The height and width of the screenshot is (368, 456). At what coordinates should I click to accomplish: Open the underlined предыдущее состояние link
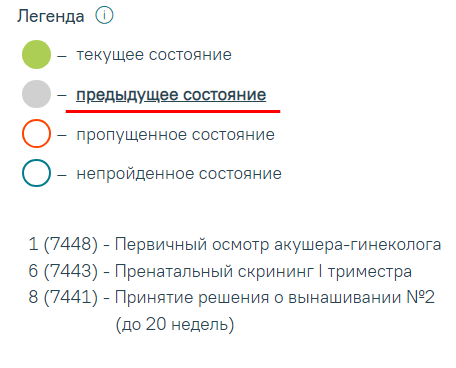pyautogui.click(x=171, y=95)
